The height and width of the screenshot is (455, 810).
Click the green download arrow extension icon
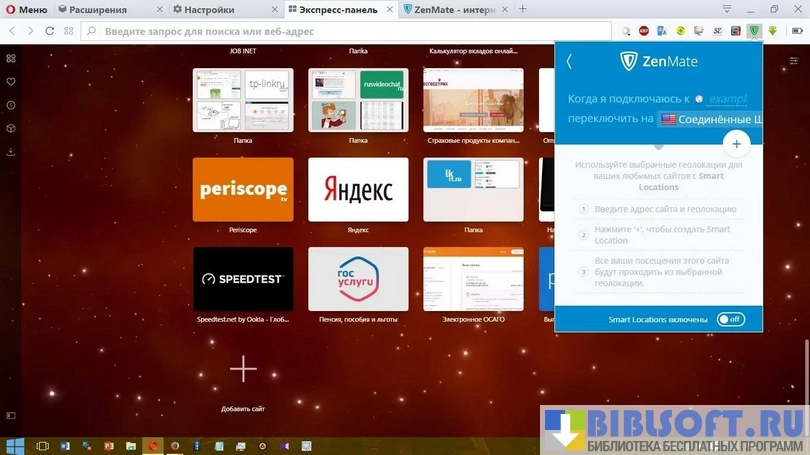[x=772, y=31]
